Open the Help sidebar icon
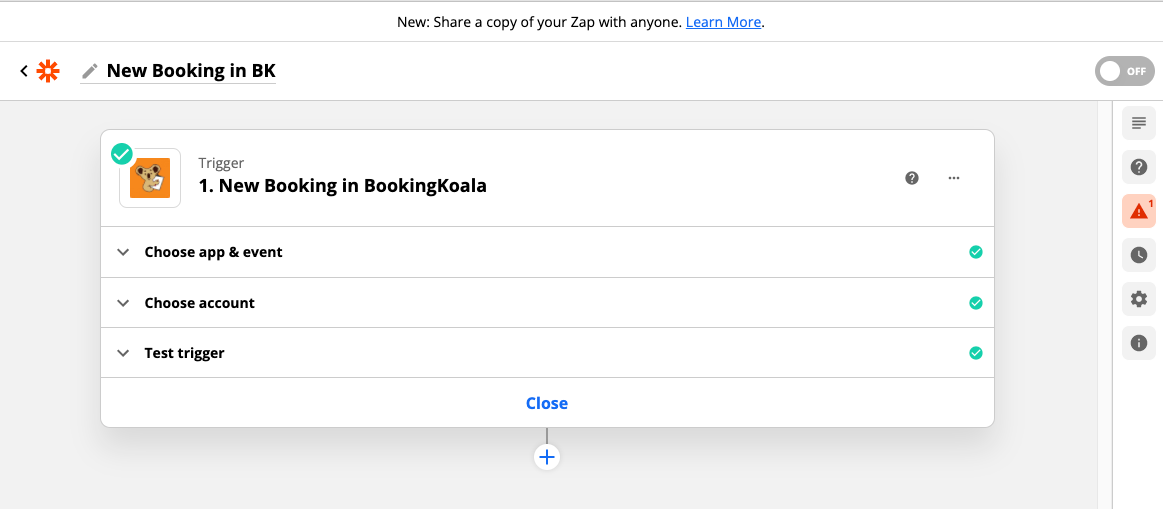This screenshot has height=509, width=1163. pyautogui.click(x=1138, y=167)
